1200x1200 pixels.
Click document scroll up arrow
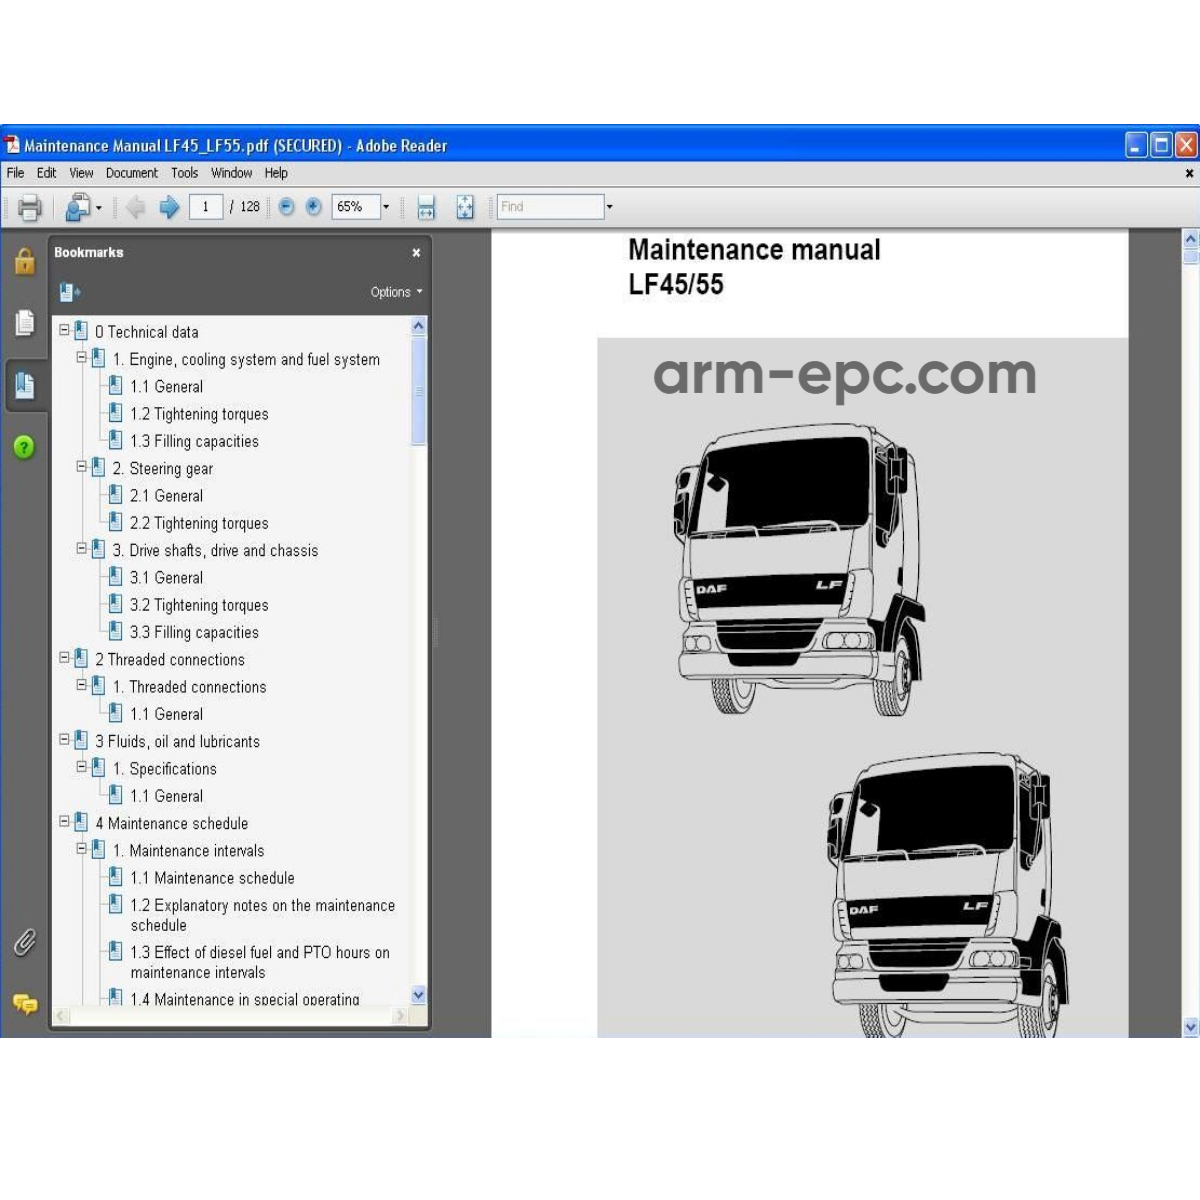click(x=1190, y=239)
